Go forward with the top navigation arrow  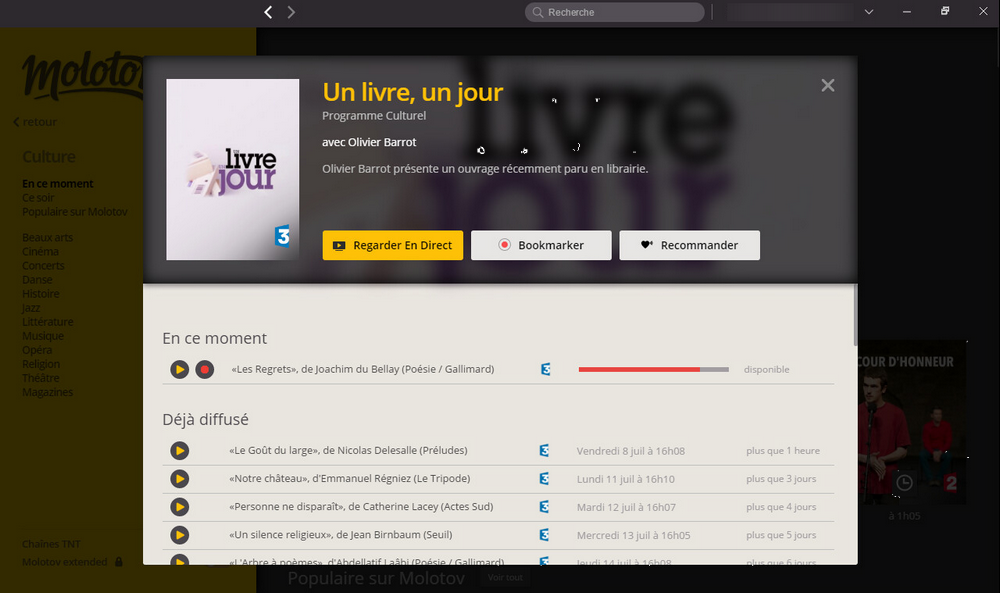291,12
